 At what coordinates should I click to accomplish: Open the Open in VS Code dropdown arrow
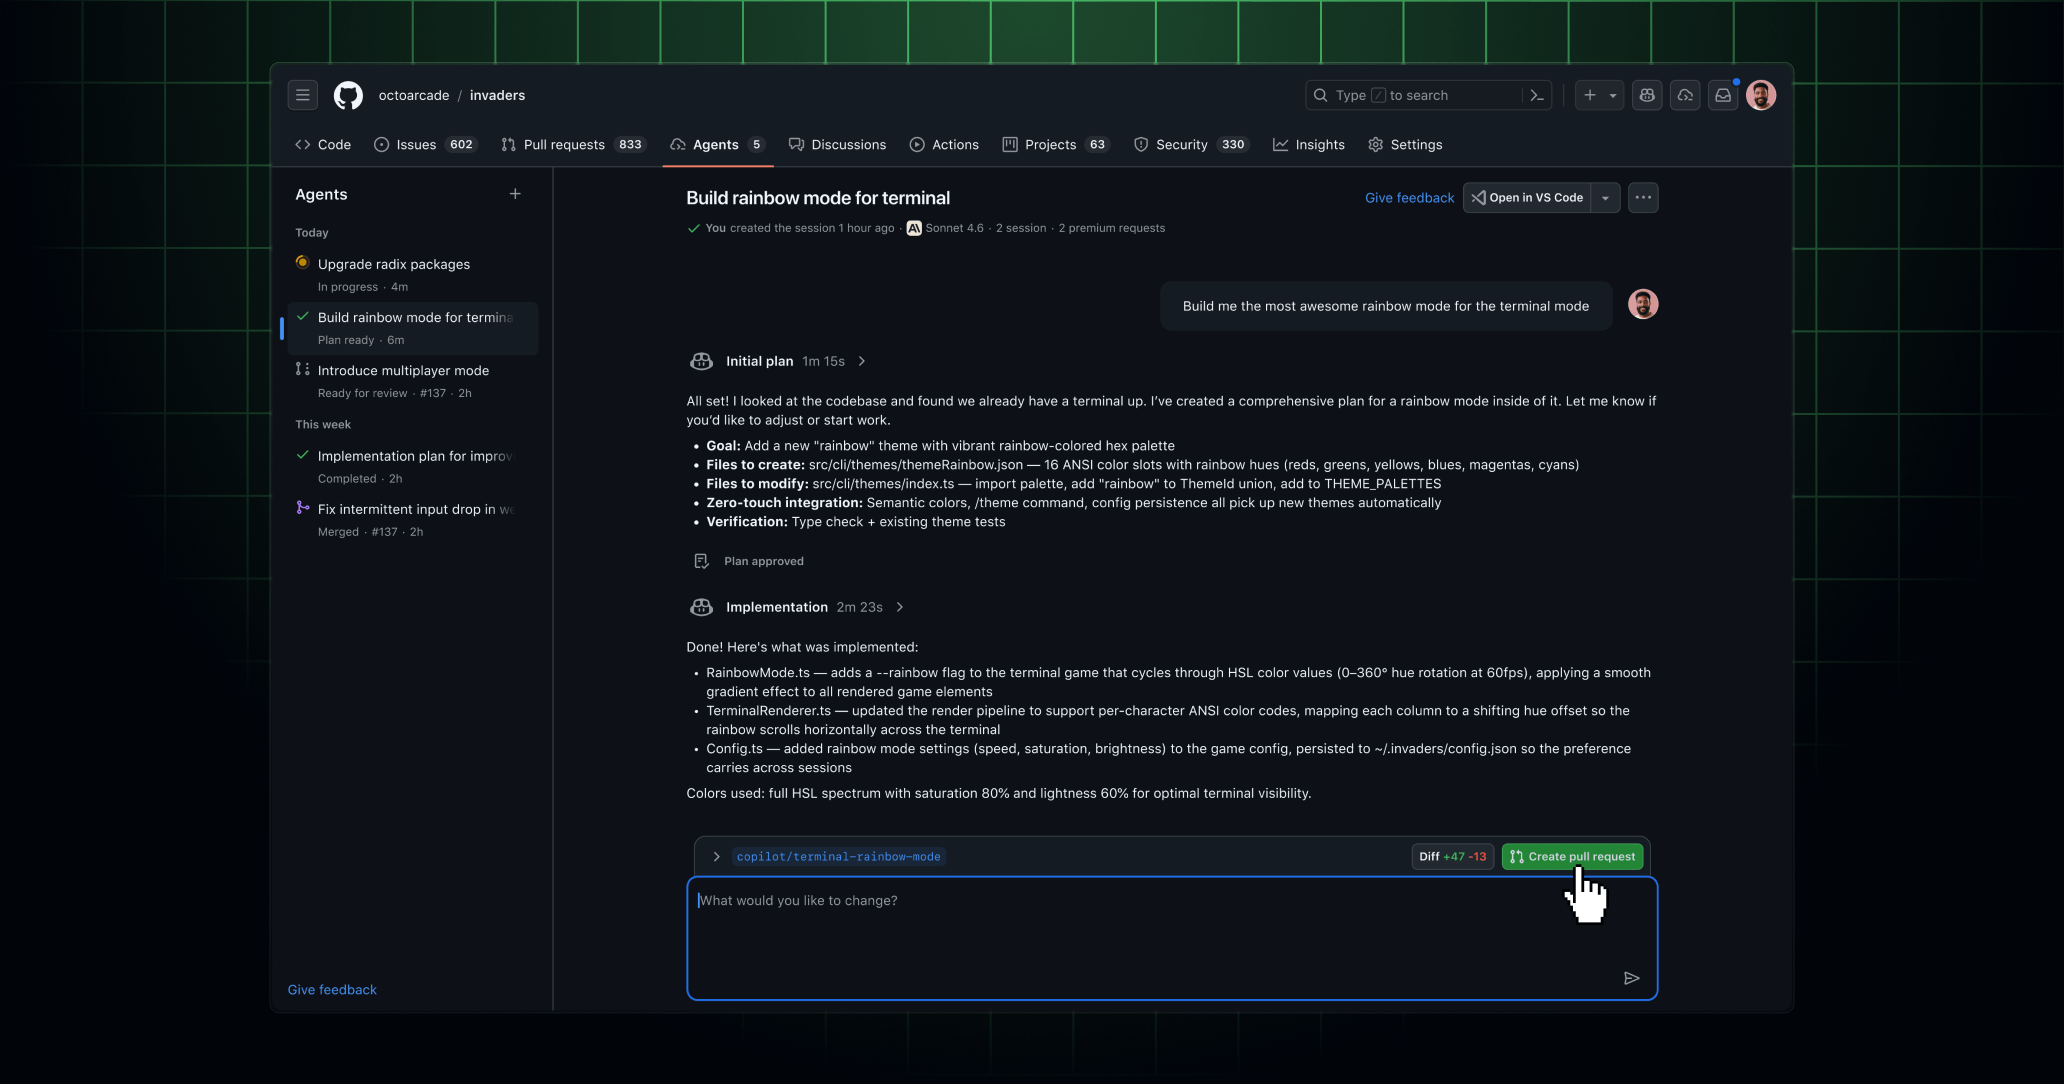(x=1605, y=197)
